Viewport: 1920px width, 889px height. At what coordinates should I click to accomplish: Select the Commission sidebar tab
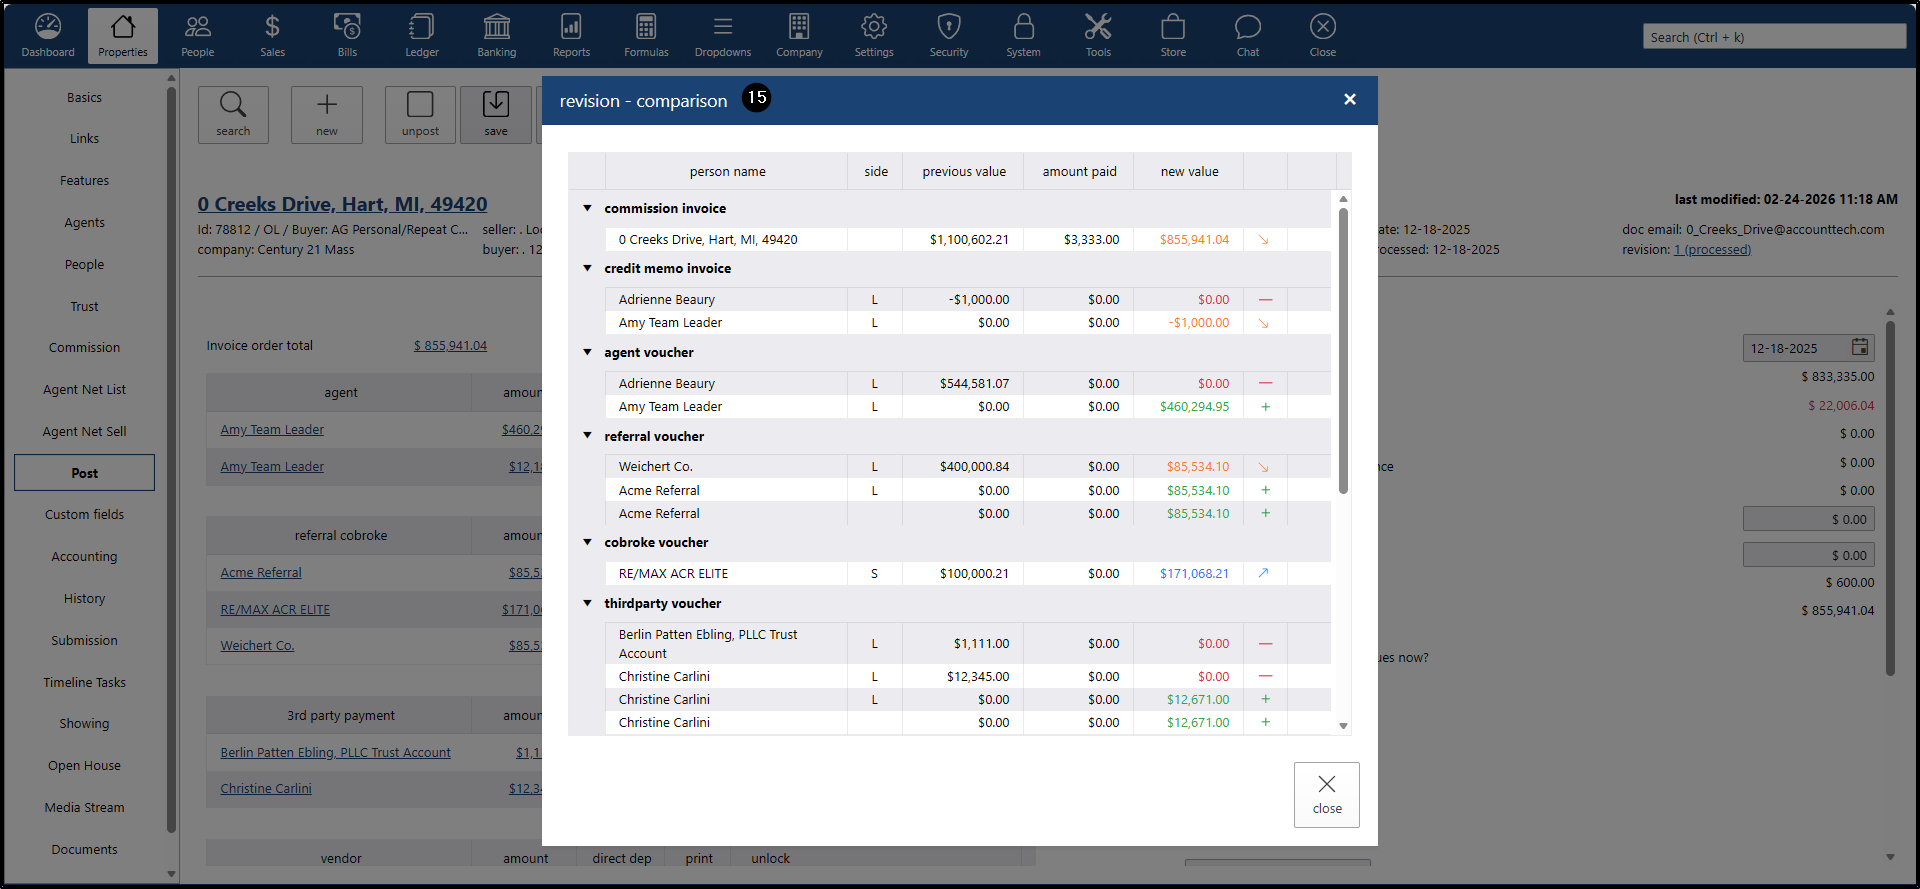(x=84, y=348)
